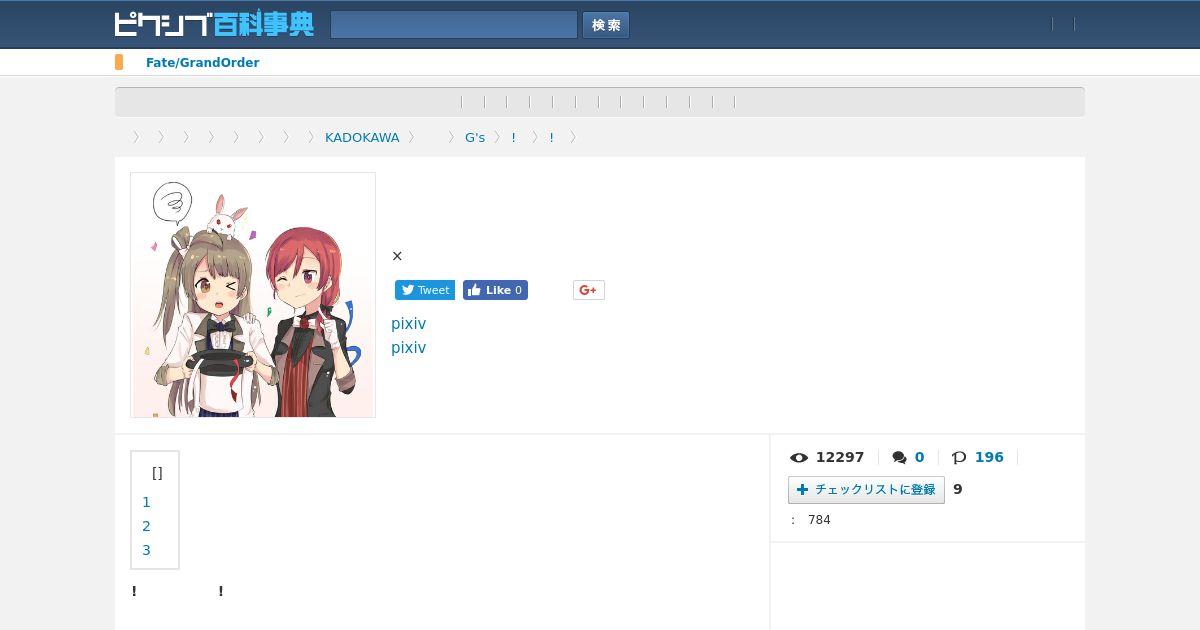This screenshot has height=630, width=1200.
Task: Click the Pixiv encyclopedia logo
Action: click(214, 24)
